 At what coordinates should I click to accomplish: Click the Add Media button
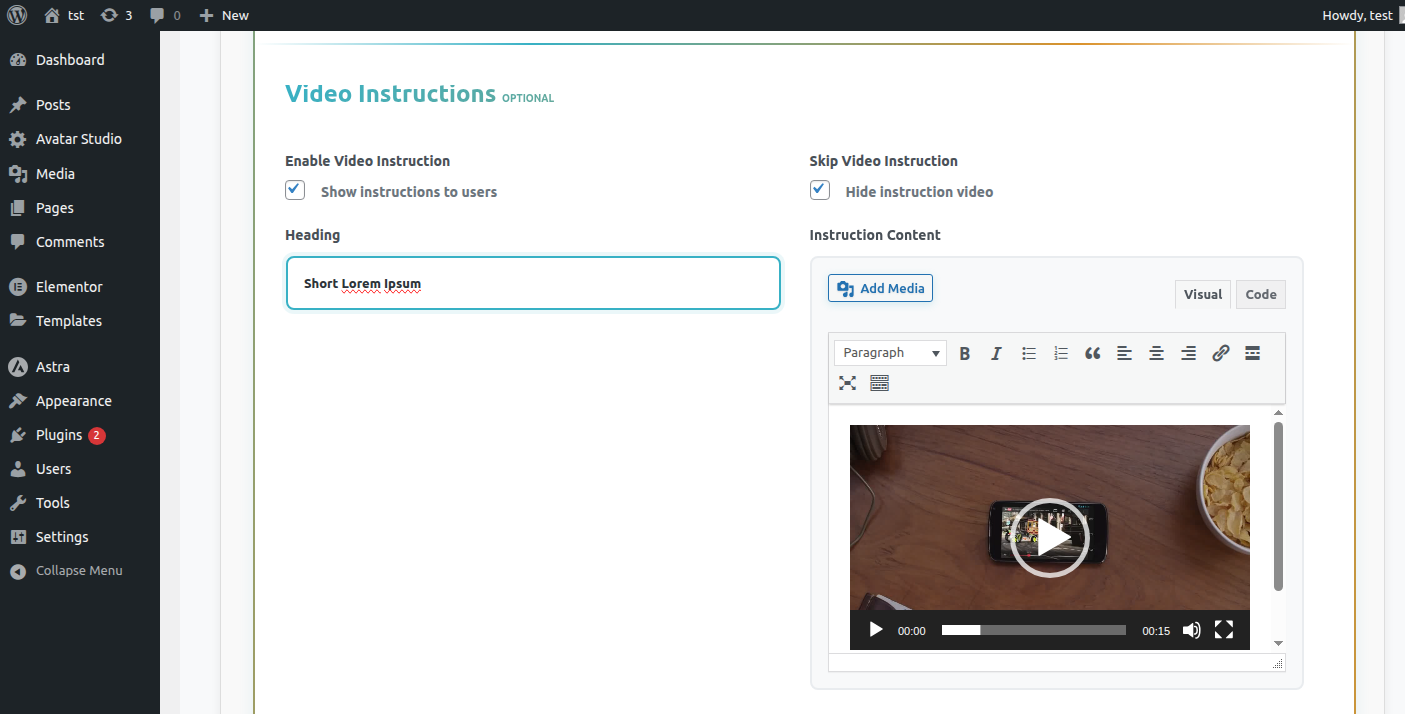click(x=880, y=288)
